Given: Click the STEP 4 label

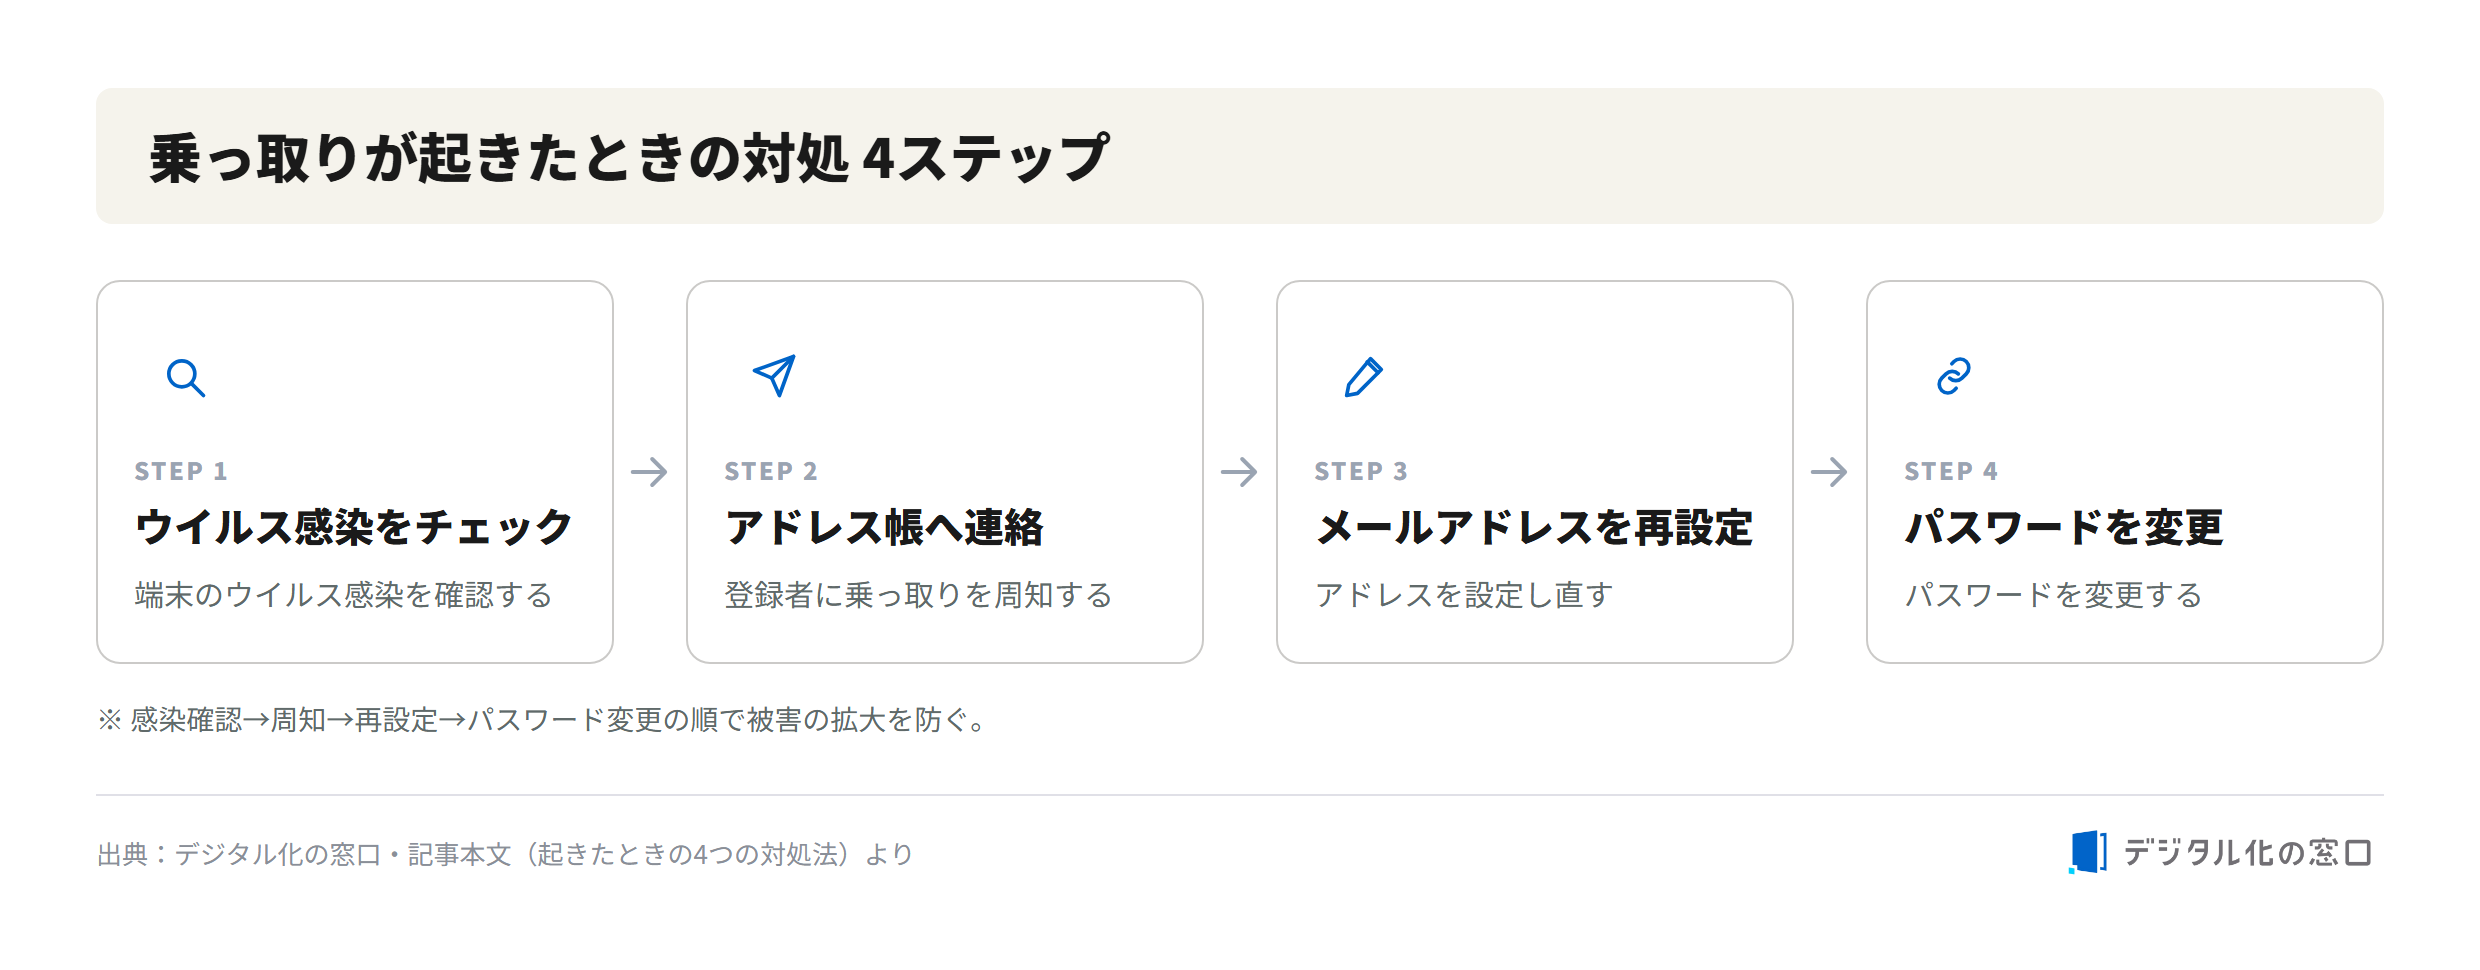Looking at the screenshot, I should 1951,471.
